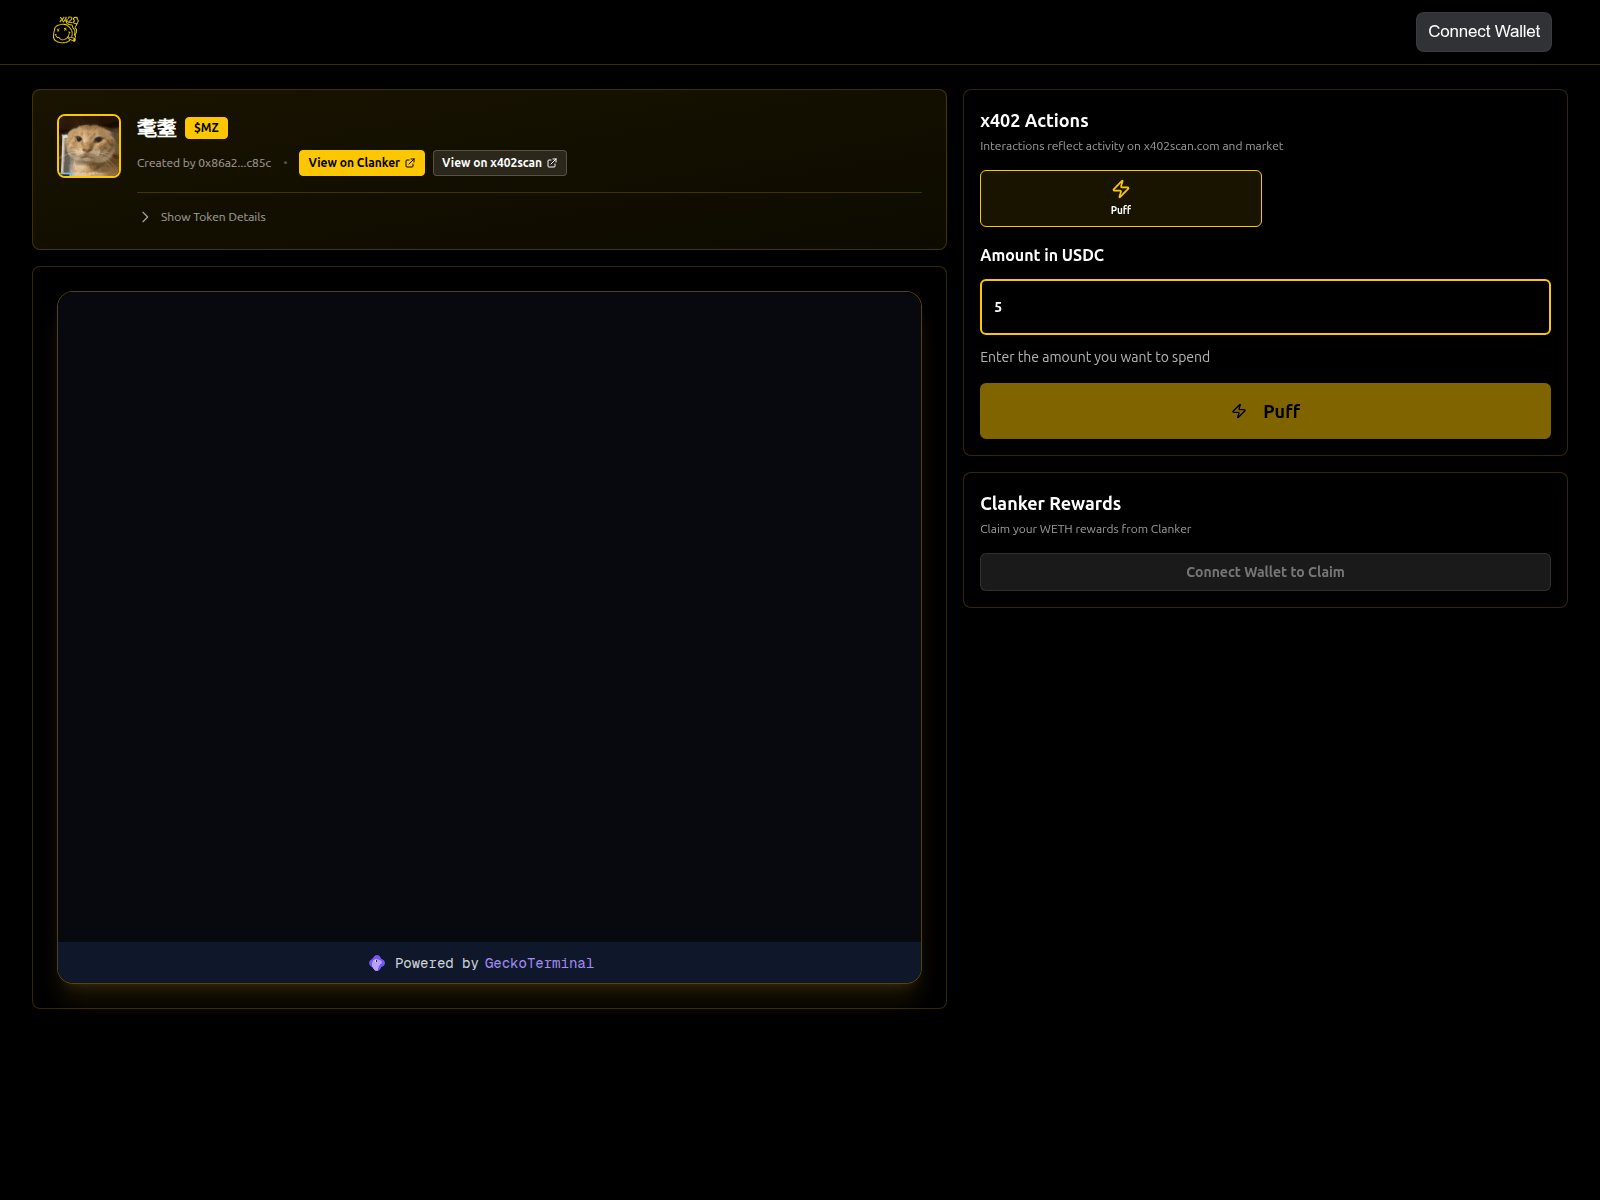Click 'Enter the amount you want to spend' text

pyautogui.click(x=1095, y=357)
